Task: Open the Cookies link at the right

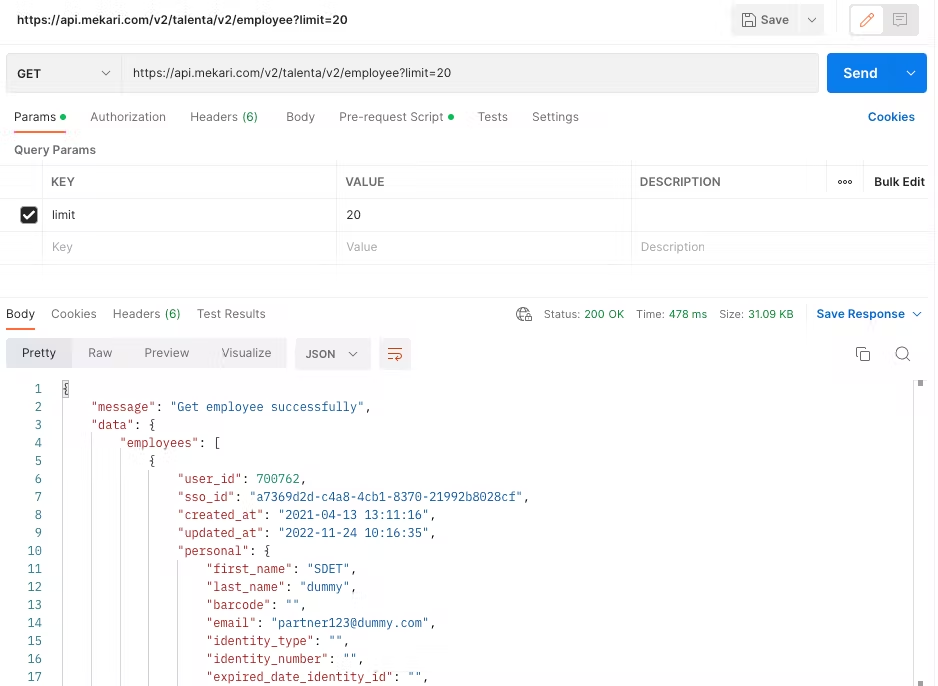Action: click(x=891, y=117)
